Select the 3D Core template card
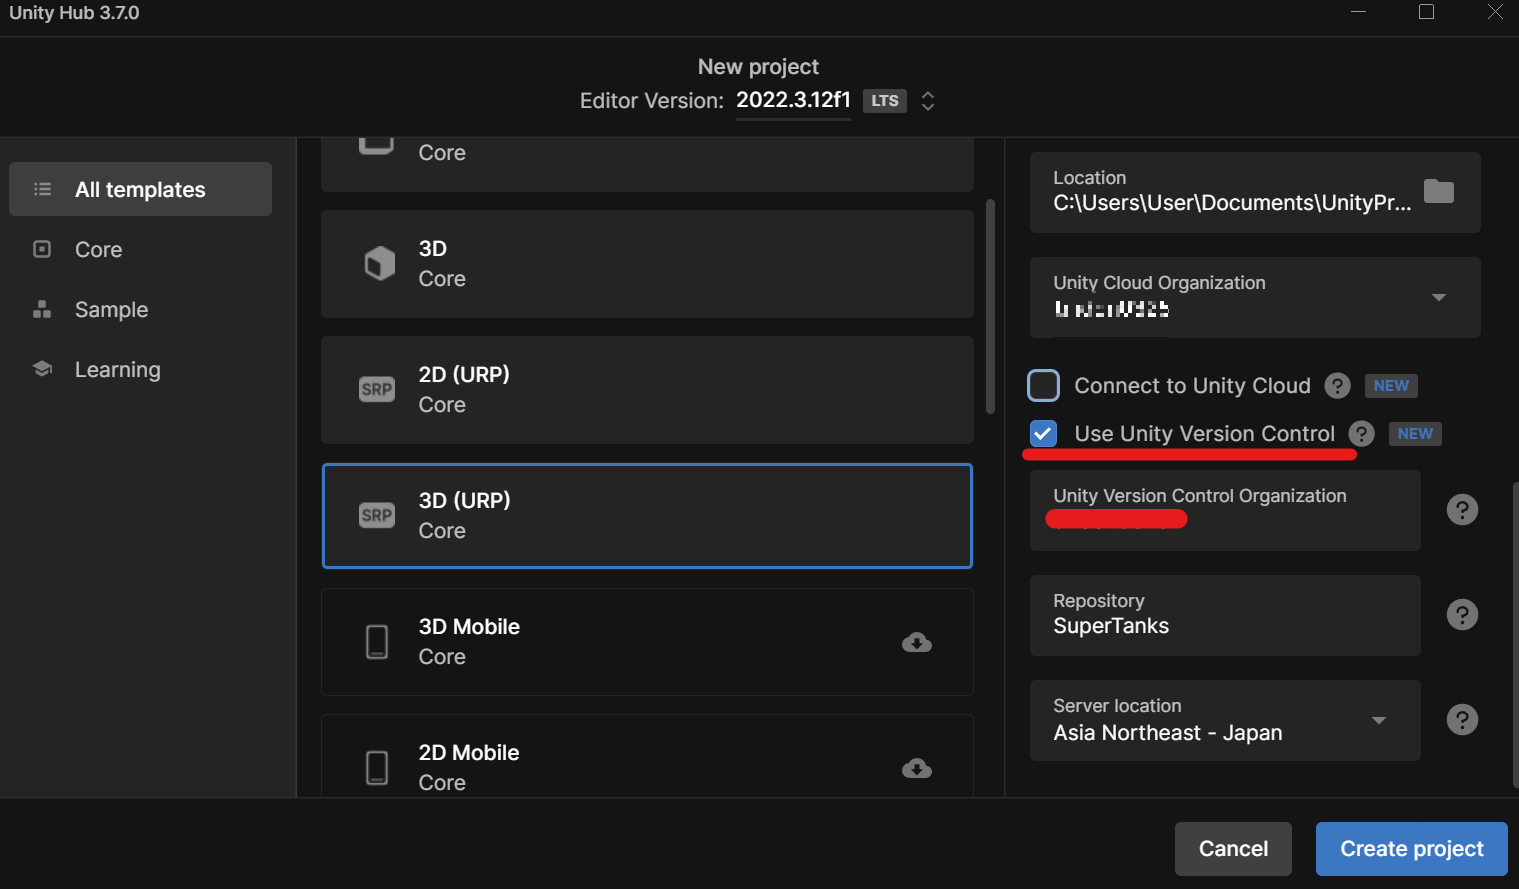The image size is (1519, 889). [x=647, y=264]
